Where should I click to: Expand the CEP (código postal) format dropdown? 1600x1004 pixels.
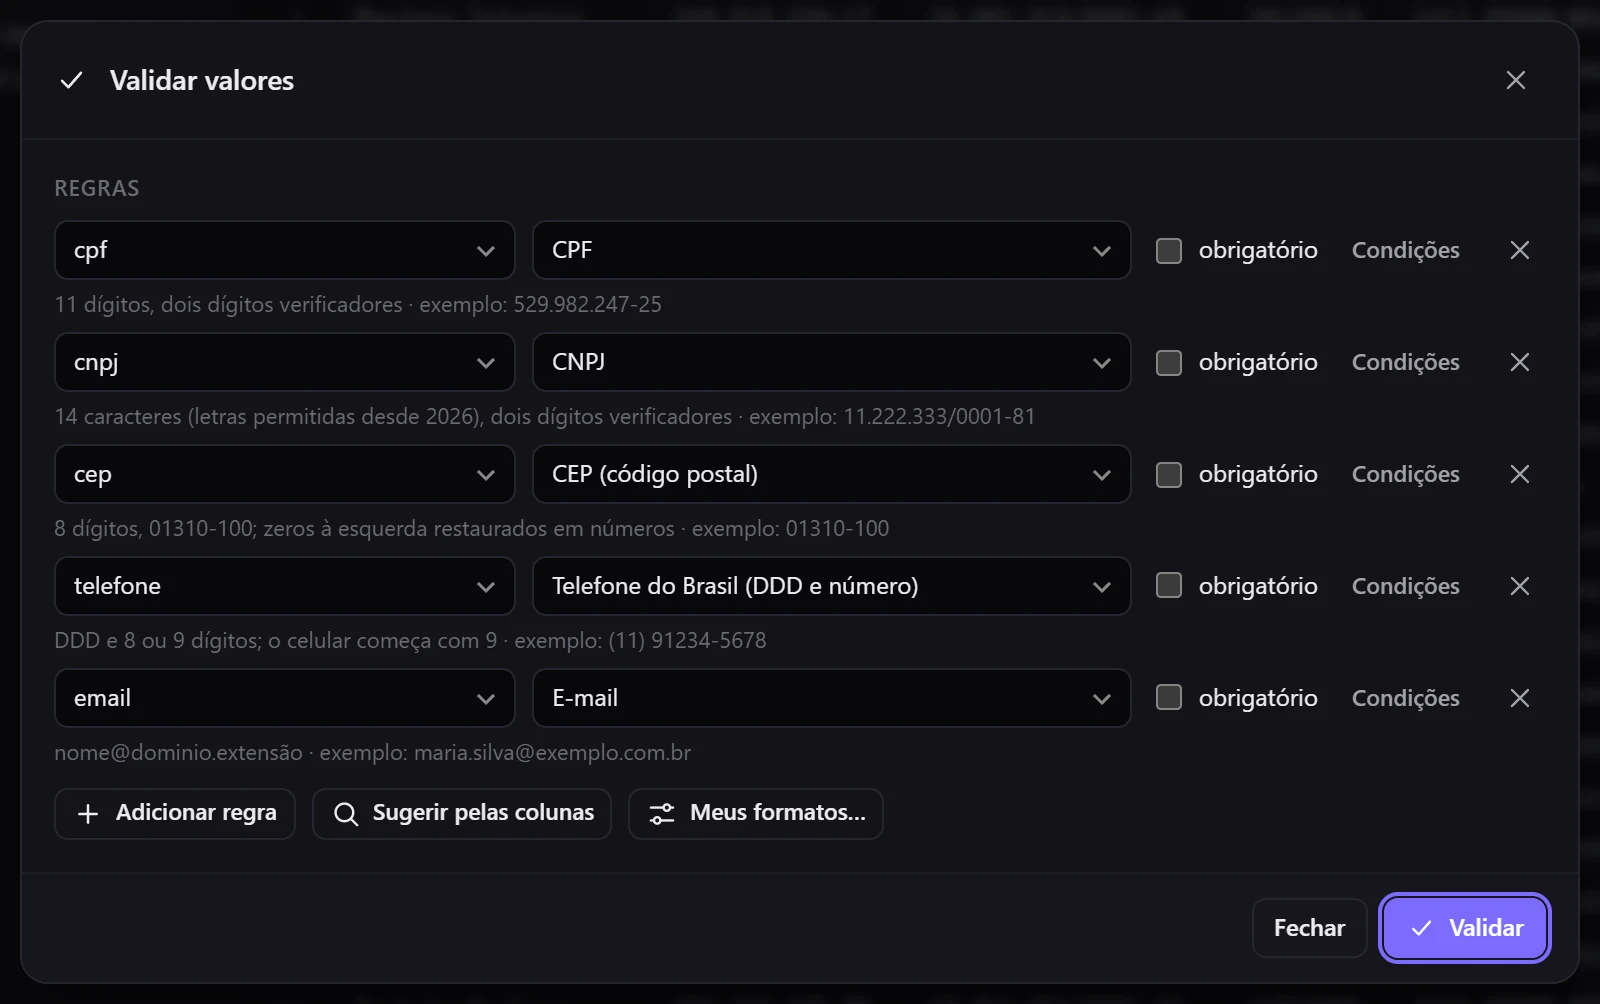pyautogui.click(x=832, y=474)
